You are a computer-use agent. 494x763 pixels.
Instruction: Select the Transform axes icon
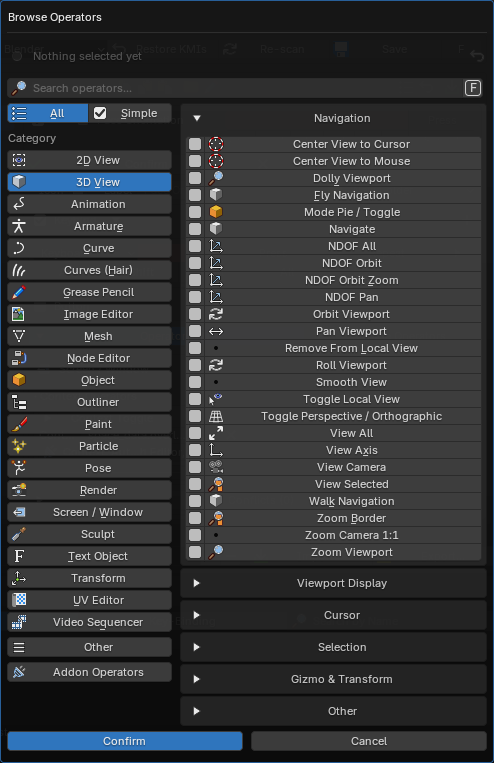pyautogui.click(x=19, y=578)
